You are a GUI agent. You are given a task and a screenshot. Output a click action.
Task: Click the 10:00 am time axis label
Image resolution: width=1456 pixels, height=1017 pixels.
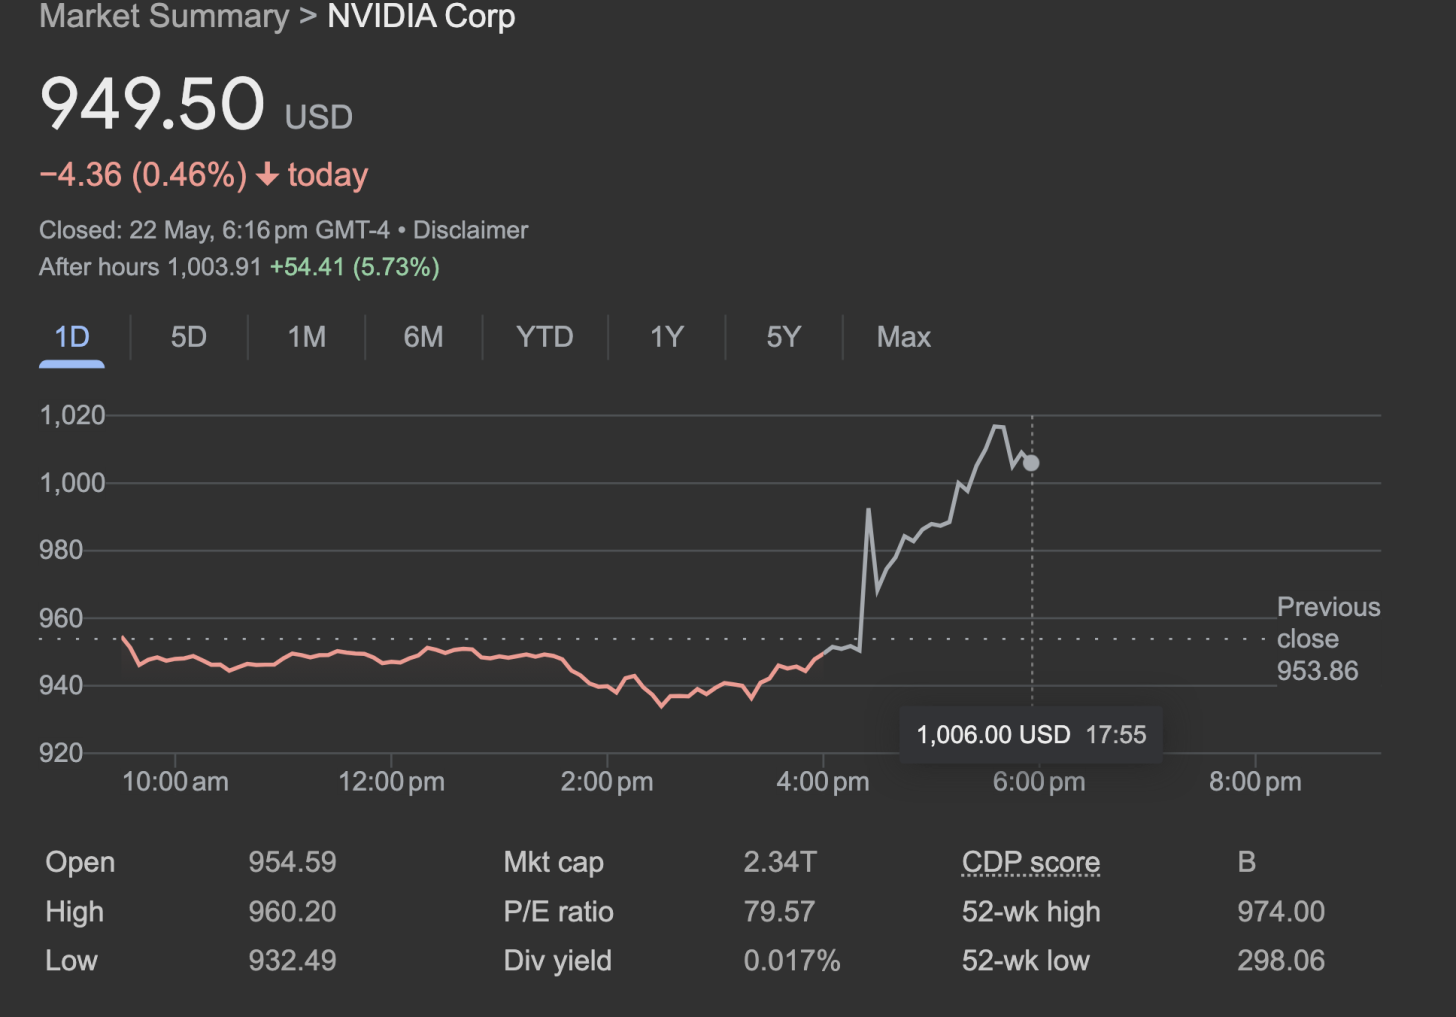(x=175, y=782)
